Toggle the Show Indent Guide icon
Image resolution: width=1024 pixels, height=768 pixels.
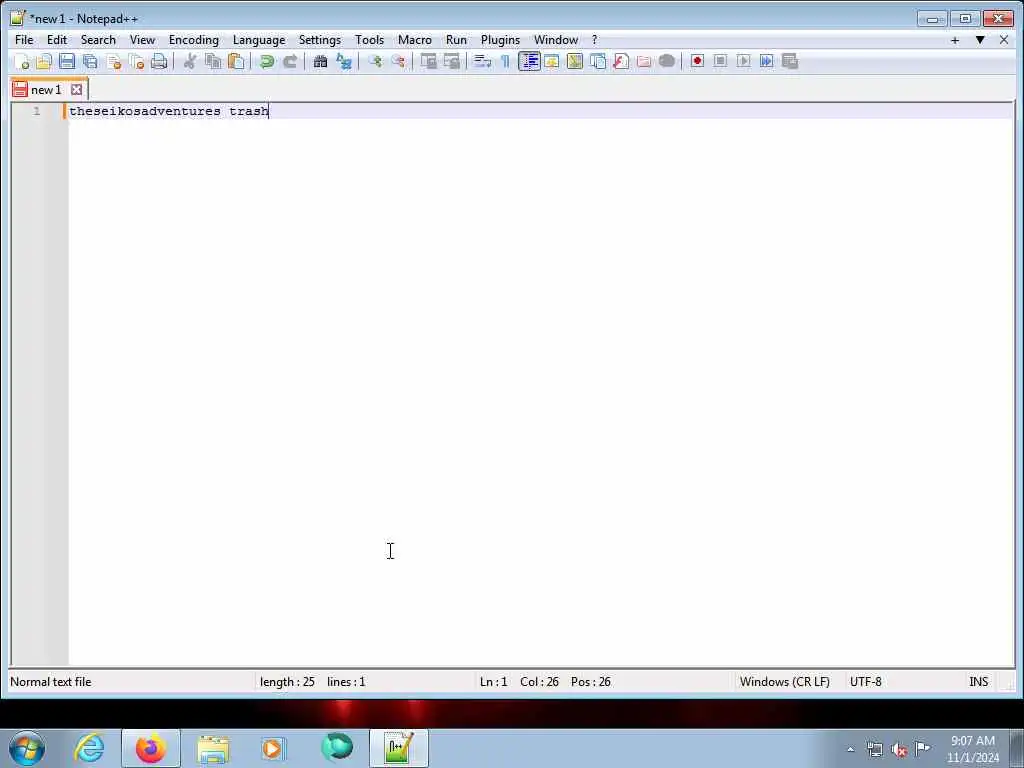(529, 61)
